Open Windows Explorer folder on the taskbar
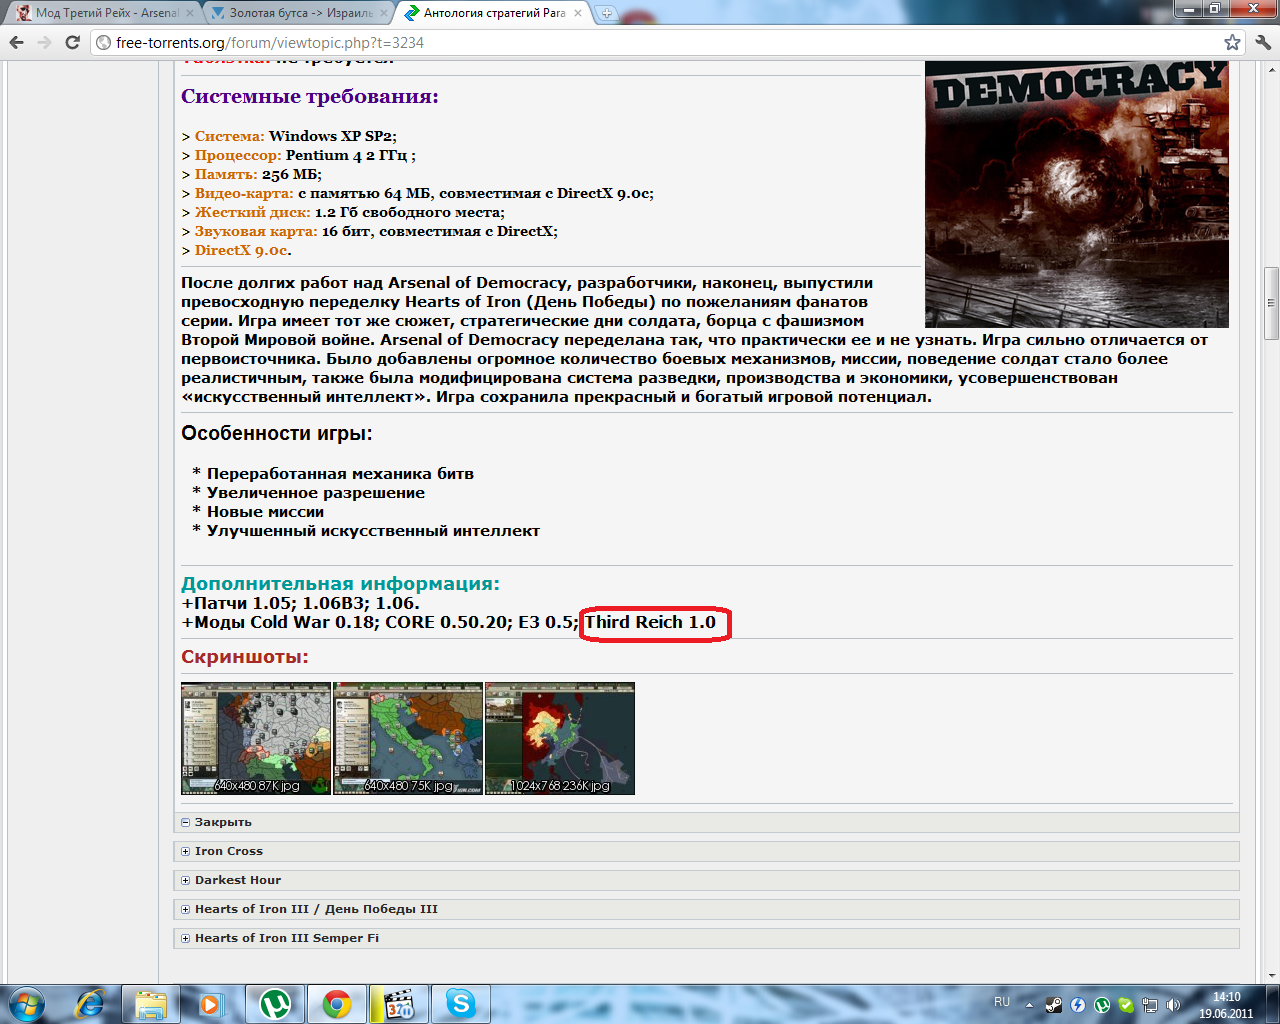This screenshot has height=1024, width=1280. click(151, 1003)
